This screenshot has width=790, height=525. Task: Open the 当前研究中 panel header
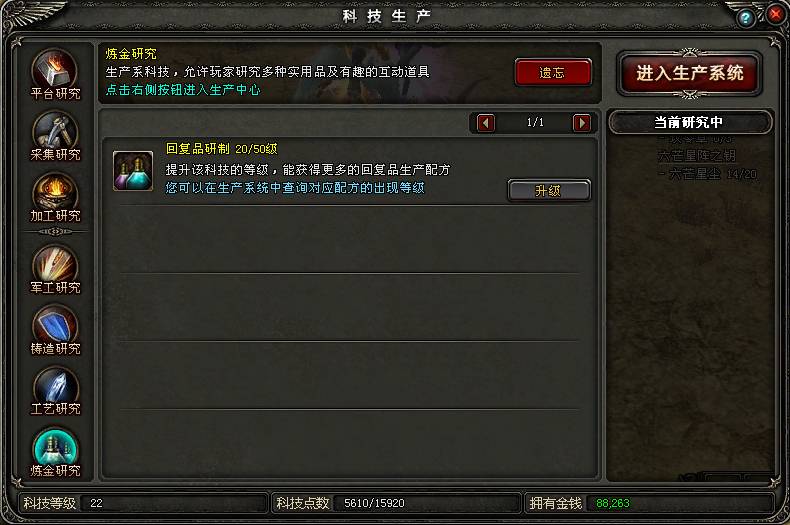pos(689,122)
